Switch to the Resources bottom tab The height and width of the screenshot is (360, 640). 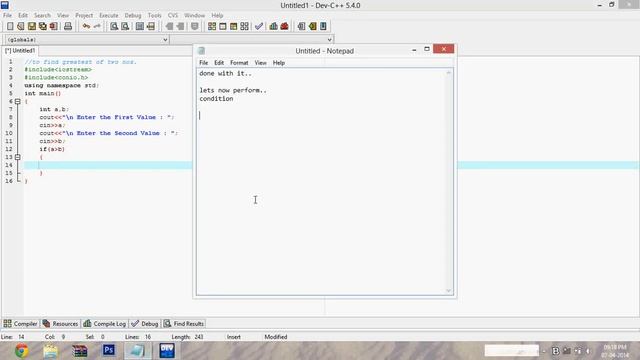coord(60,324)
